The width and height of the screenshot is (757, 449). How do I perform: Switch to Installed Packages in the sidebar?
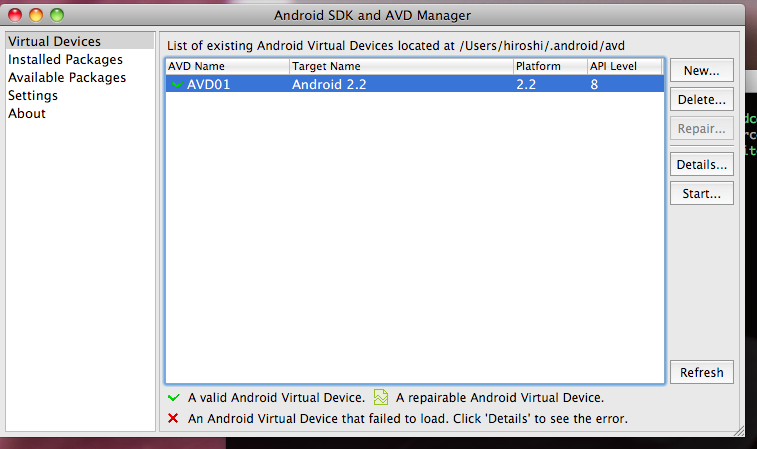[x=65, y=60]
